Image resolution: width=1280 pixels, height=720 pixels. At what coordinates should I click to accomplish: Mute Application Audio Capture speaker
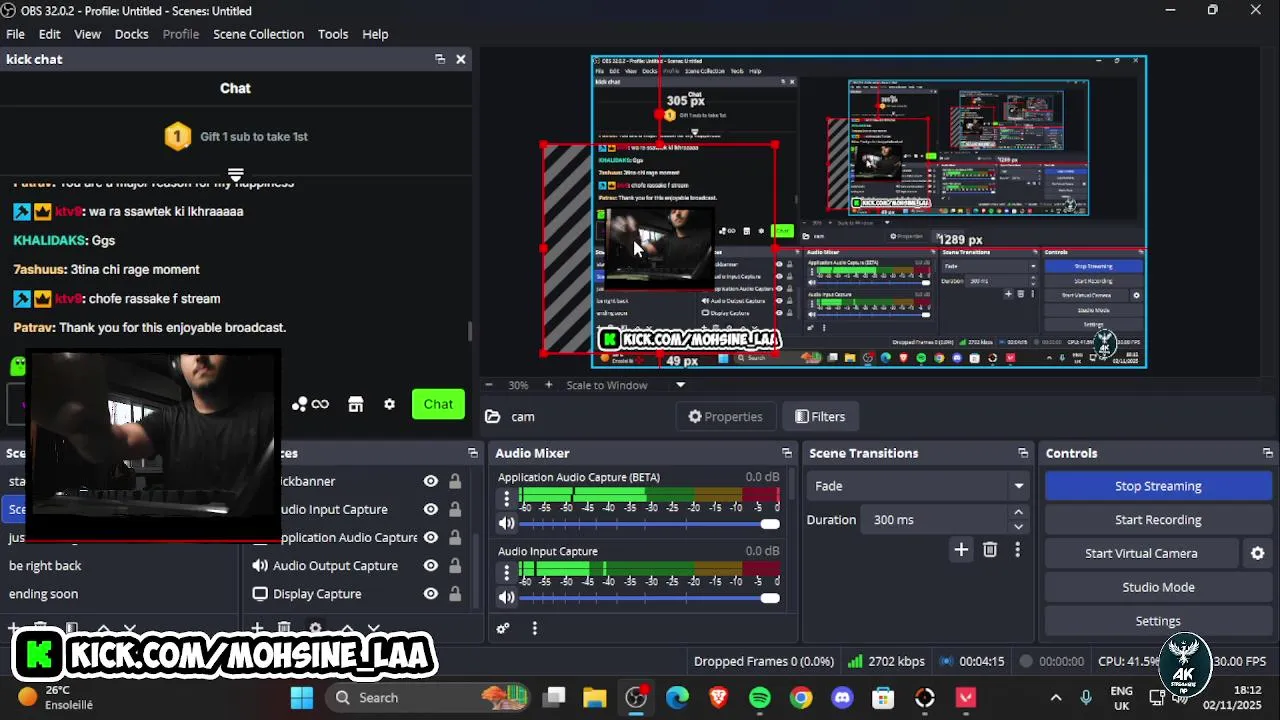click(507, 523)
